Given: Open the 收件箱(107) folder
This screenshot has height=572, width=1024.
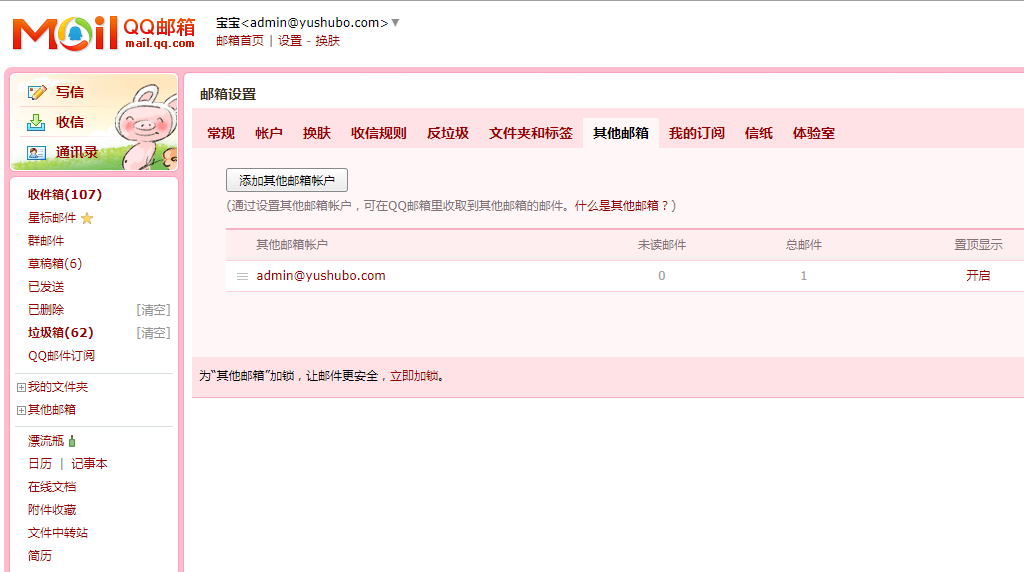Looking at the screenshot, I should tap(65, 195).
